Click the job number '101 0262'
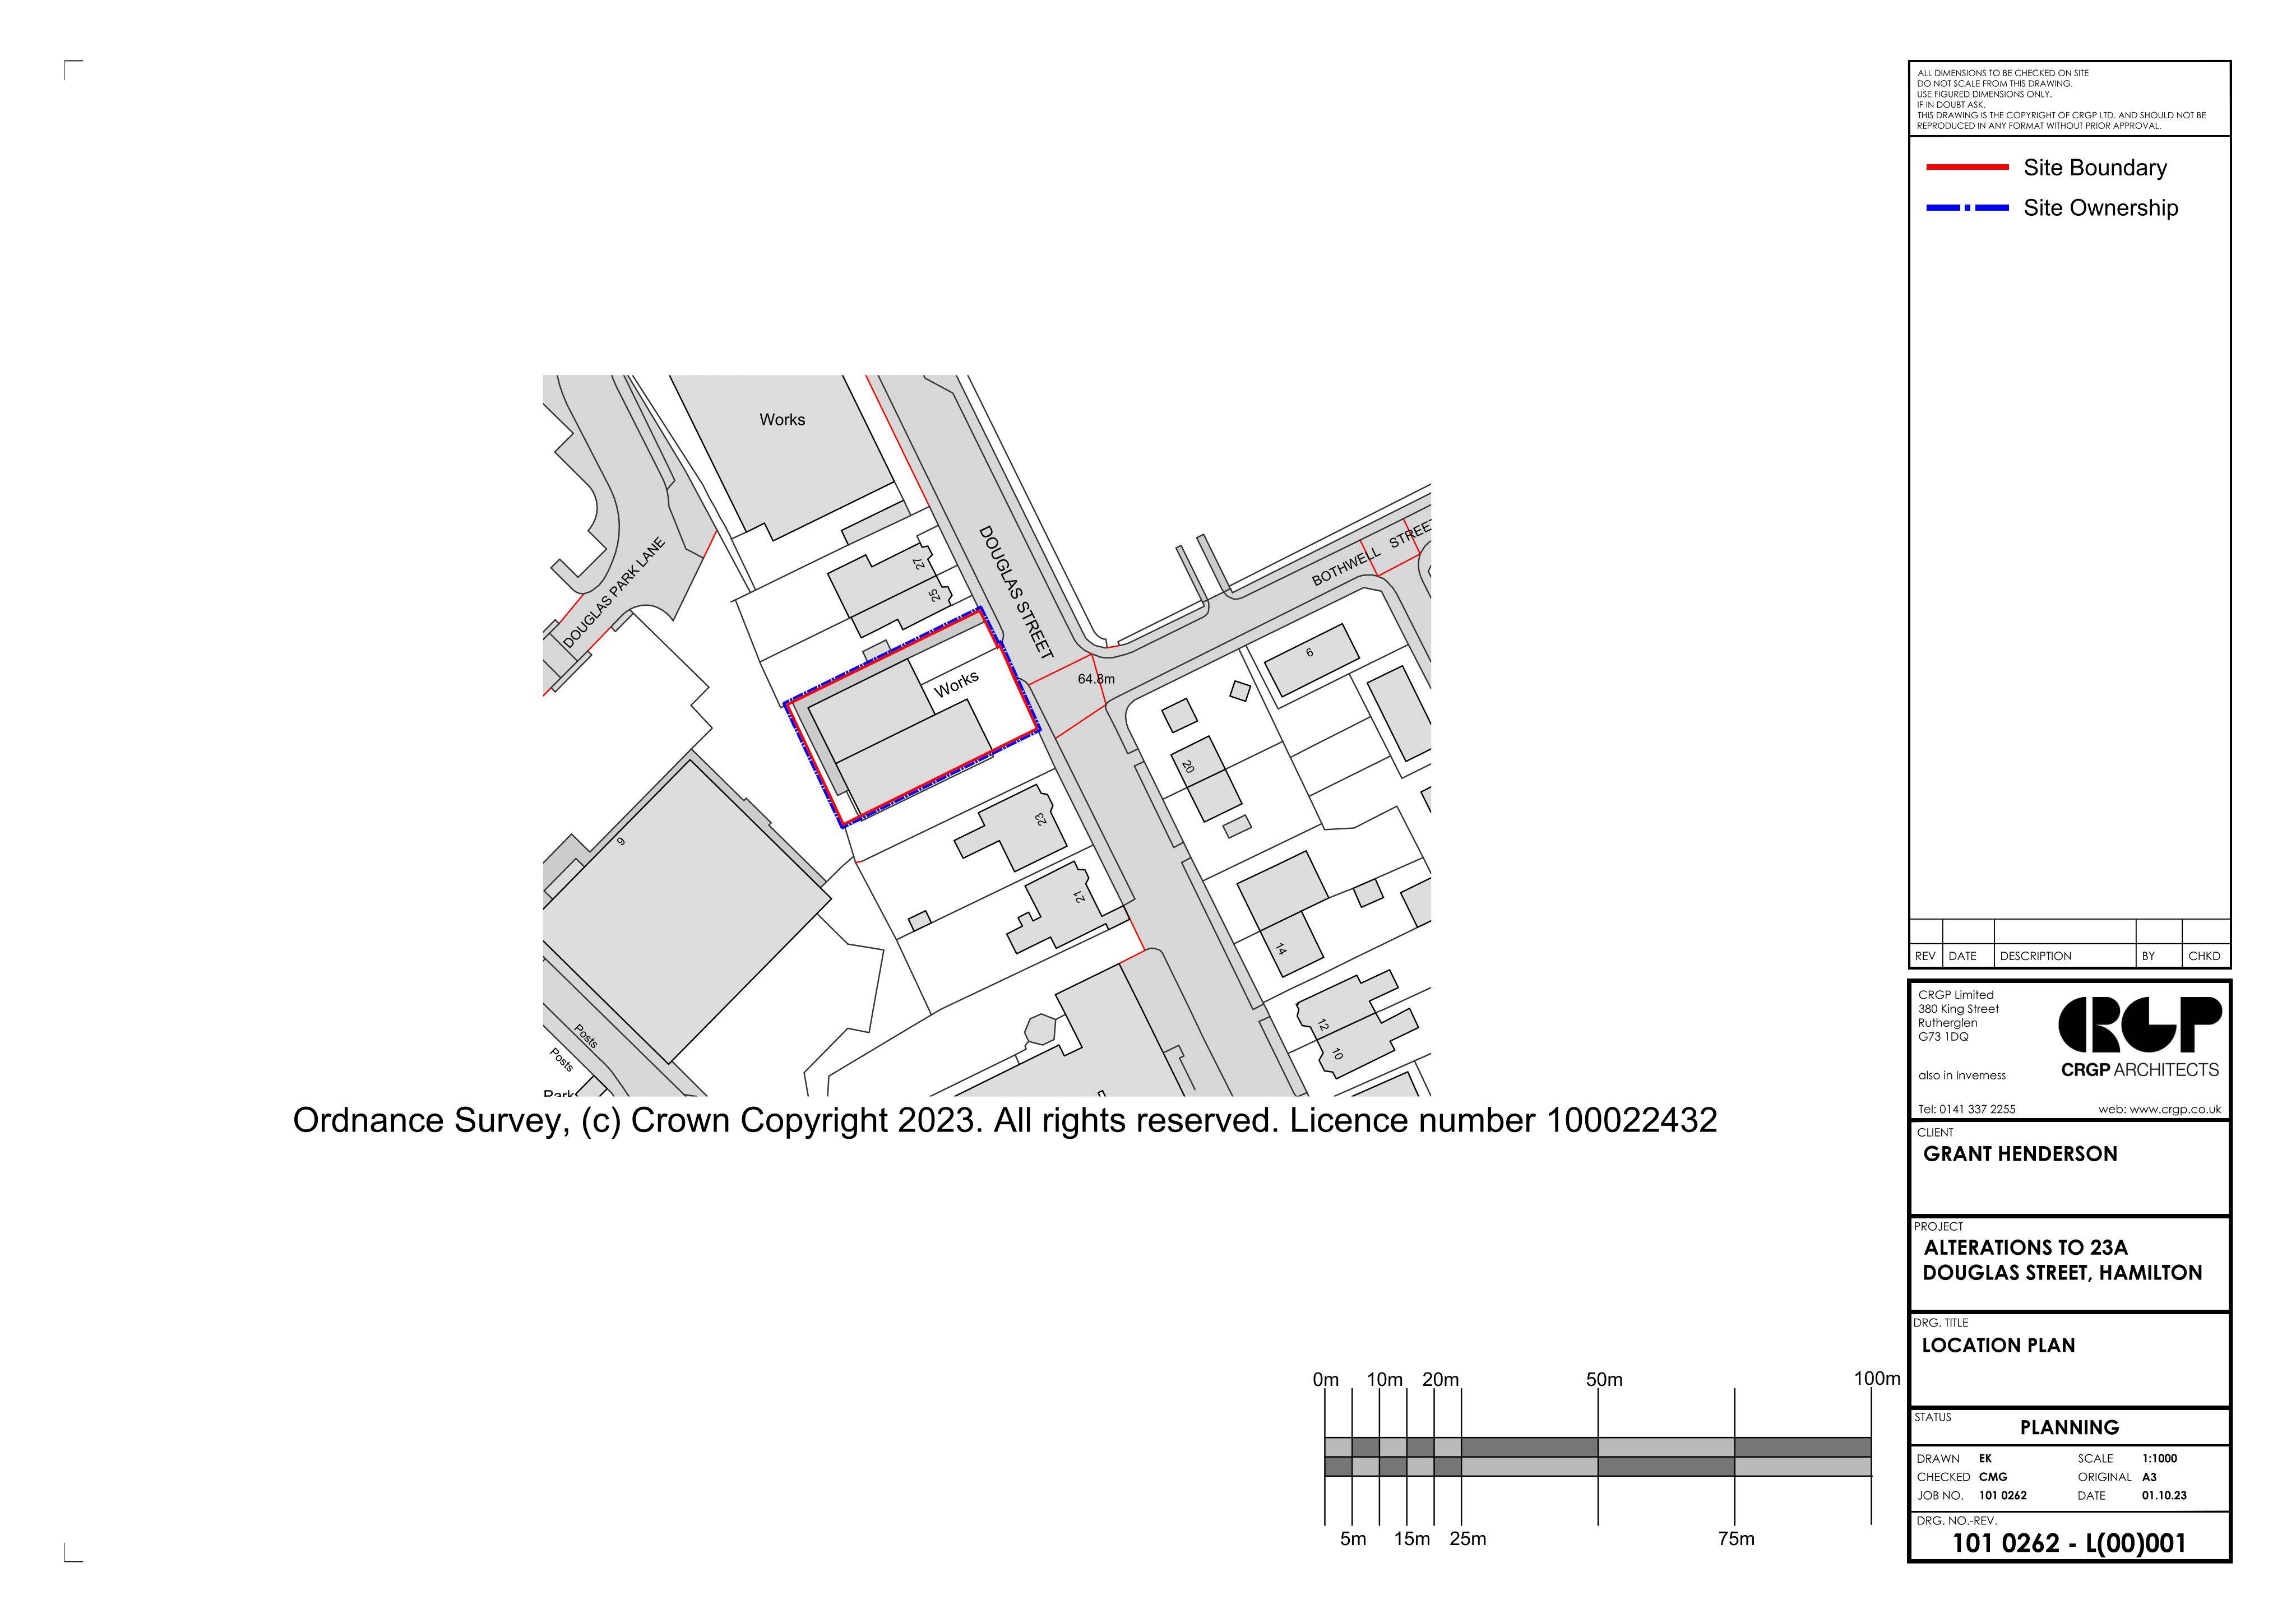 (2002, 1496)
